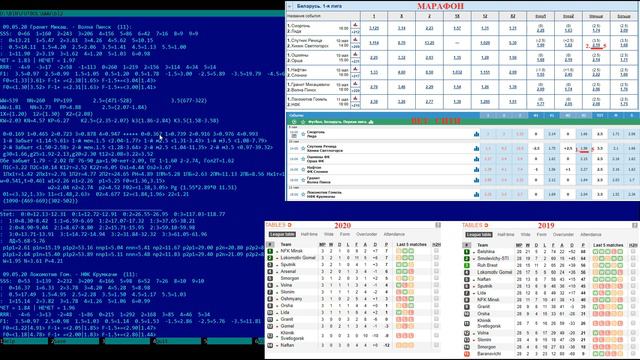This screenshot has height=360, width=640.
Task: Switch to Wide tab in 2019 panel
Action: 525,235
